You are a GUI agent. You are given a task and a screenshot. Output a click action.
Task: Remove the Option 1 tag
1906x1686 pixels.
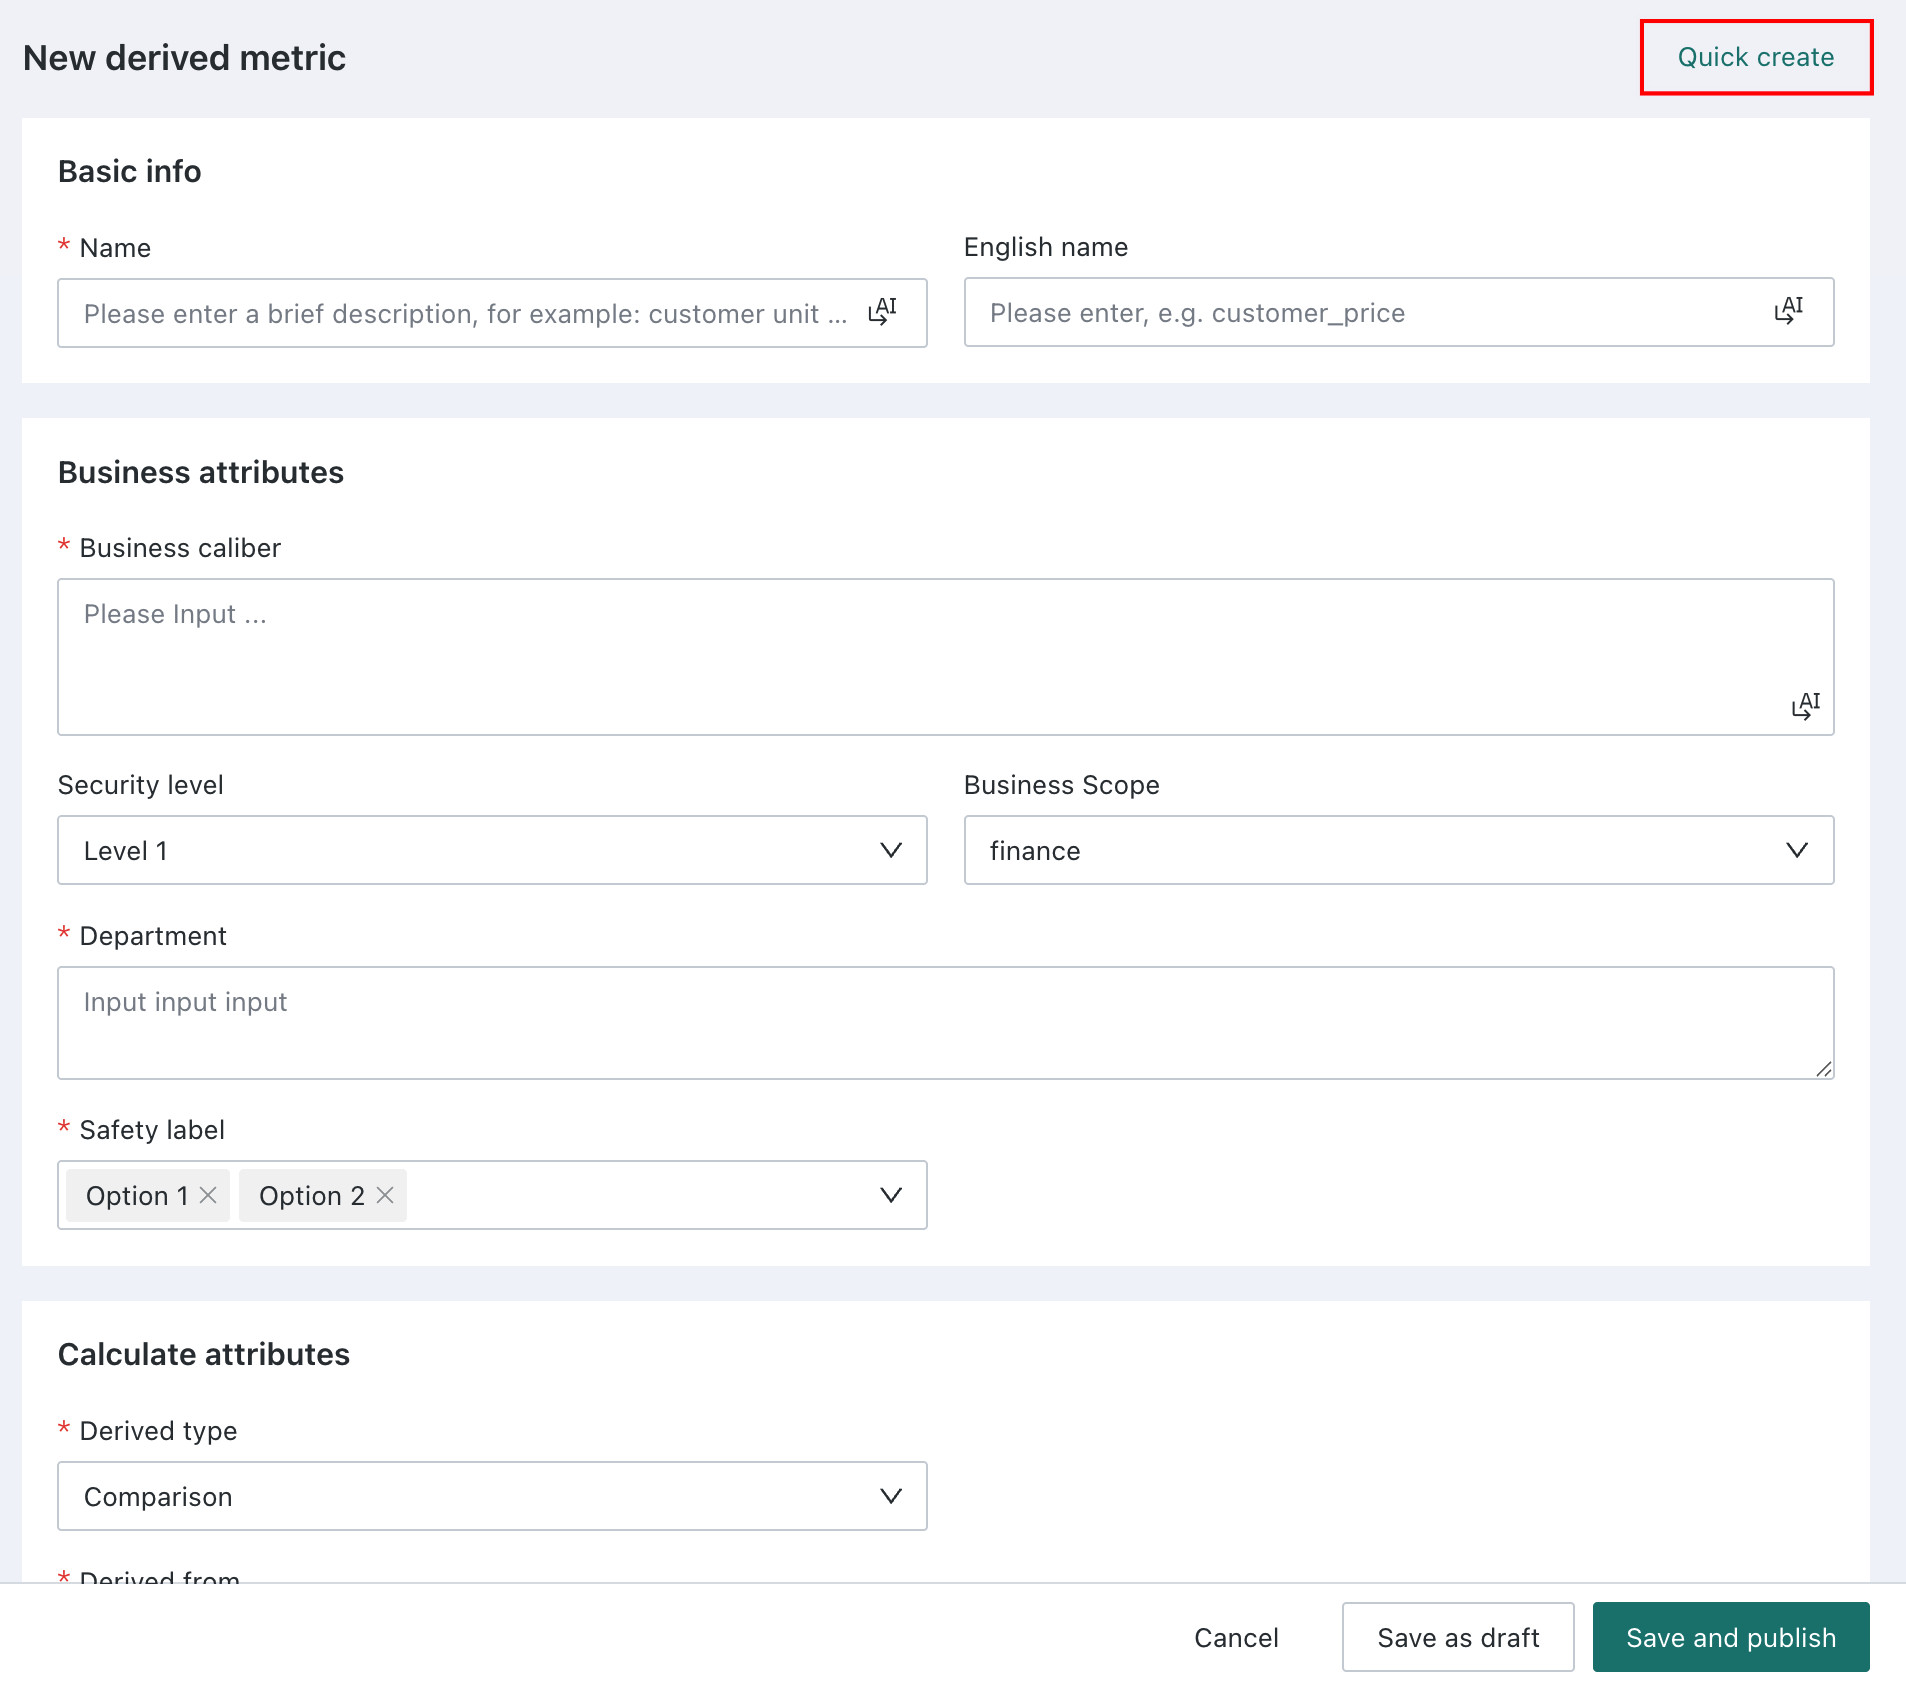pyautogui.click(x=208, y=1195)
